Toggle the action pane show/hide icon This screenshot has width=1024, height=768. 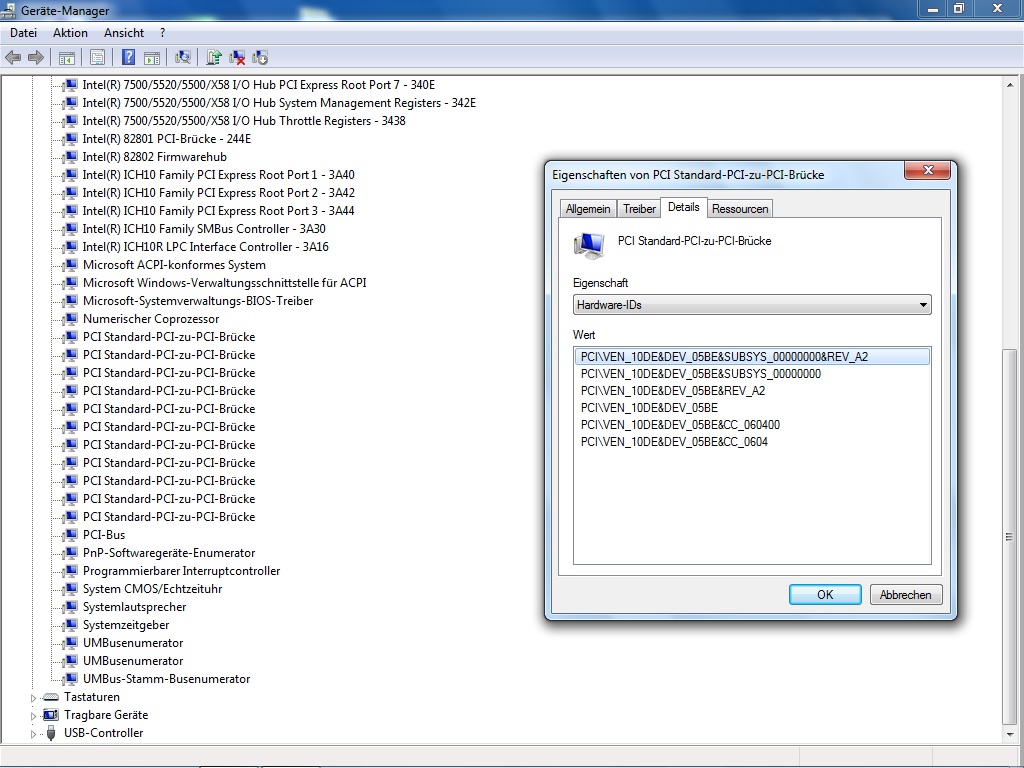tap(152, 57)
